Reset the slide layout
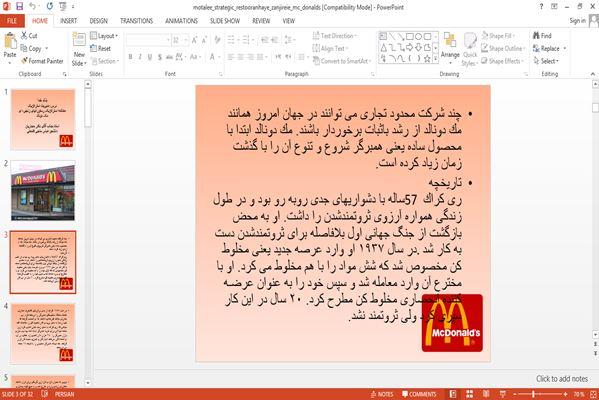The height and width of the screenshot is (400, 599). [100, 49]
